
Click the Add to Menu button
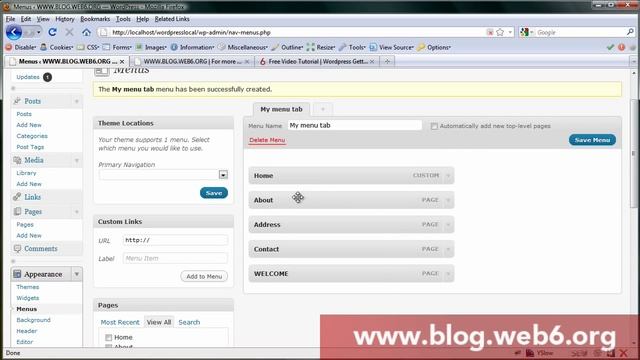(204, 276)
